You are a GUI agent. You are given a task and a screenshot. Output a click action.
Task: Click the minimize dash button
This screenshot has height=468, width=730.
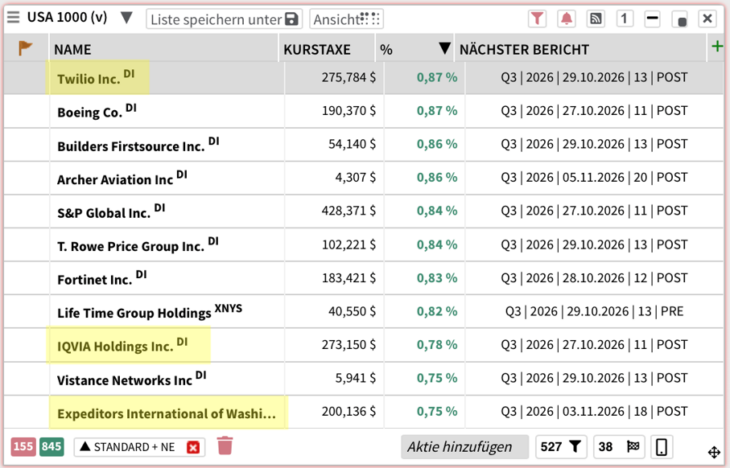652,19
